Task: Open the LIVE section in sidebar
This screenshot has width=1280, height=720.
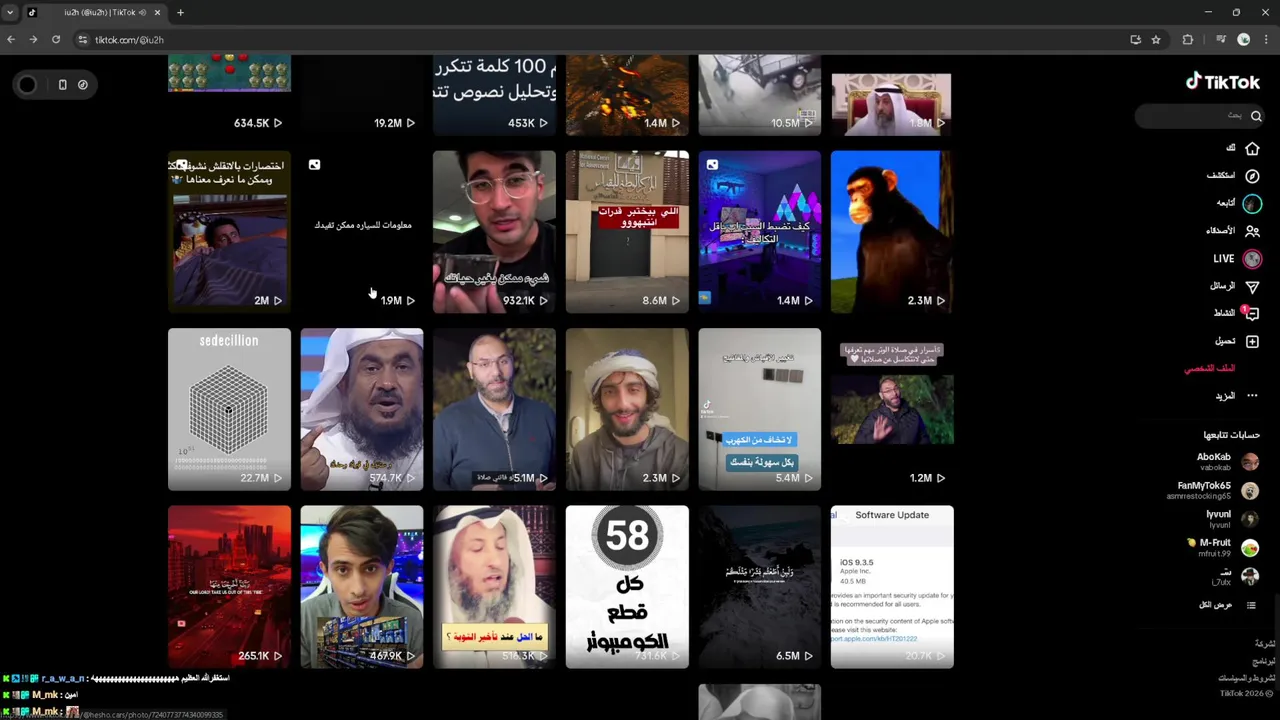Action: pos(1237,259)
